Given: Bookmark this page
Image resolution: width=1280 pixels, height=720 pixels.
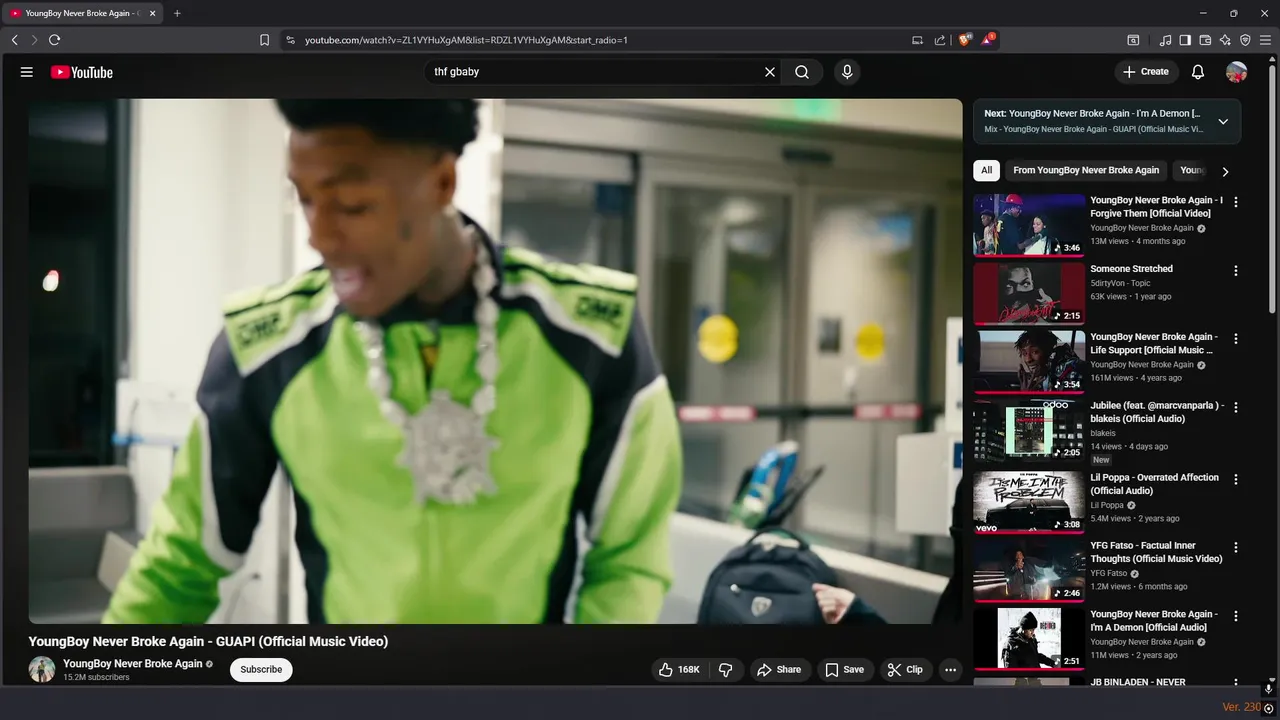Looking at the screenshot, I should 264,40.
